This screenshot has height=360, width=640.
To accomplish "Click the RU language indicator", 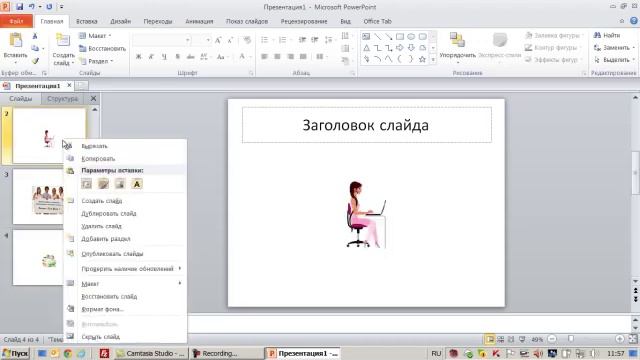I will [436, 353].
